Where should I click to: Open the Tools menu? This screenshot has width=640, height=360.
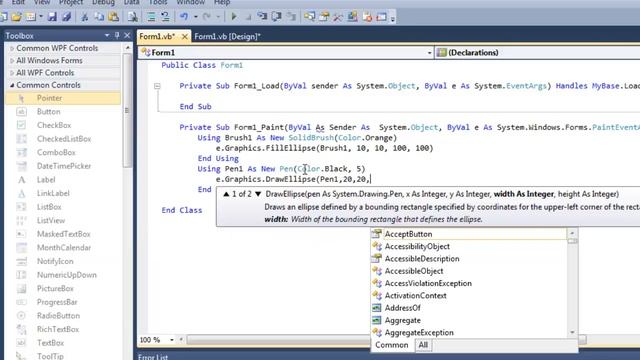158,2
